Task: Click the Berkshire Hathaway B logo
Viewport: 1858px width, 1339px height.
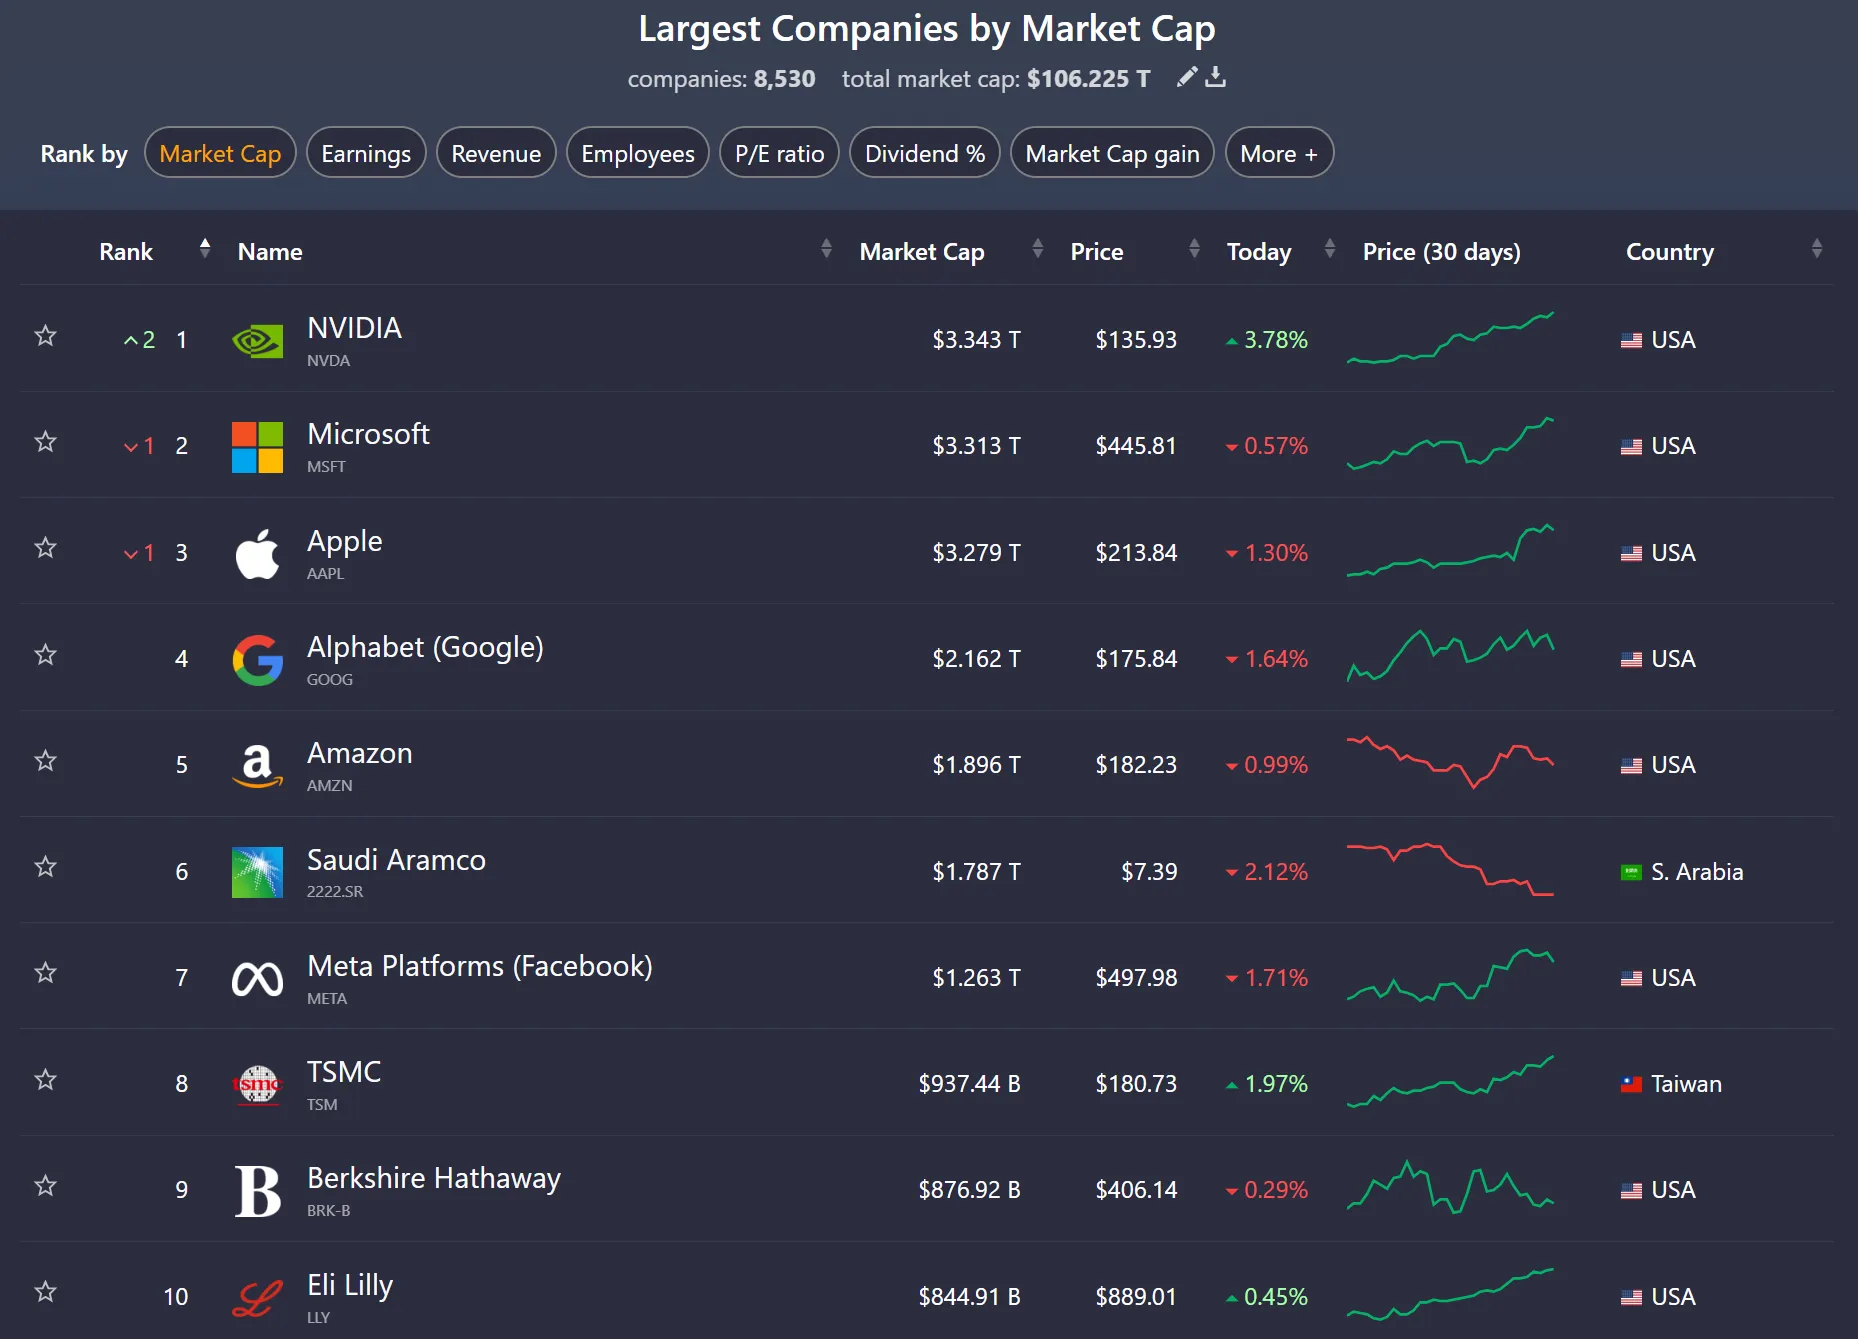Action: pos(257,1191)
